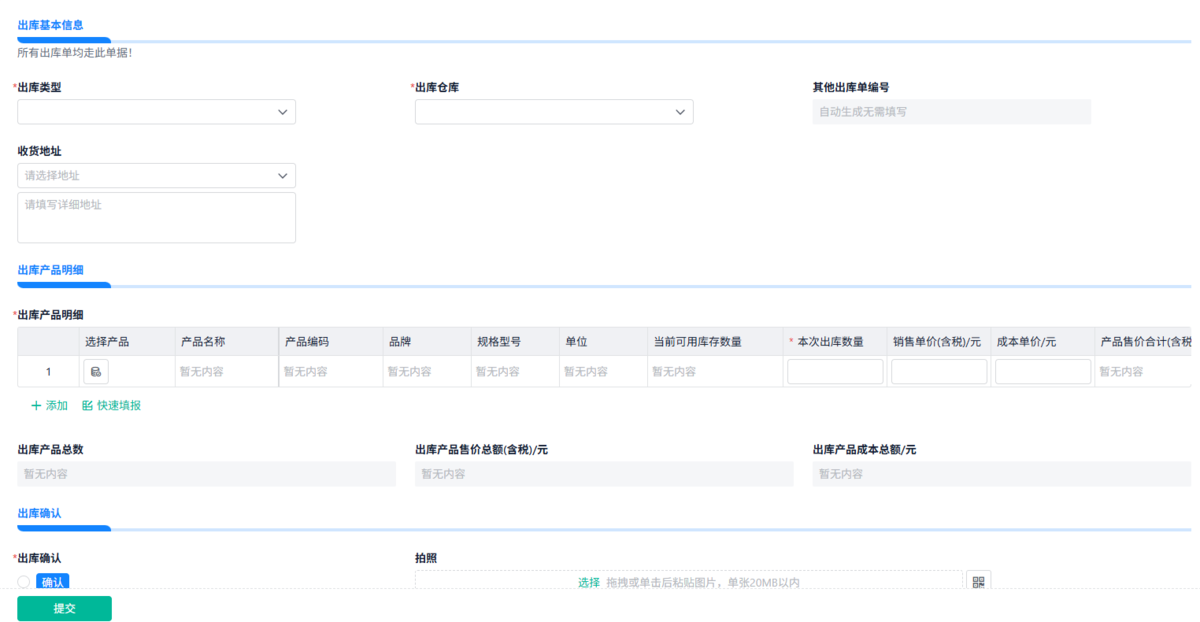Click the chevron arrow in 出库类型 field
The image size is (1200, 622).
pyautogui.click(x=283, y=112)
